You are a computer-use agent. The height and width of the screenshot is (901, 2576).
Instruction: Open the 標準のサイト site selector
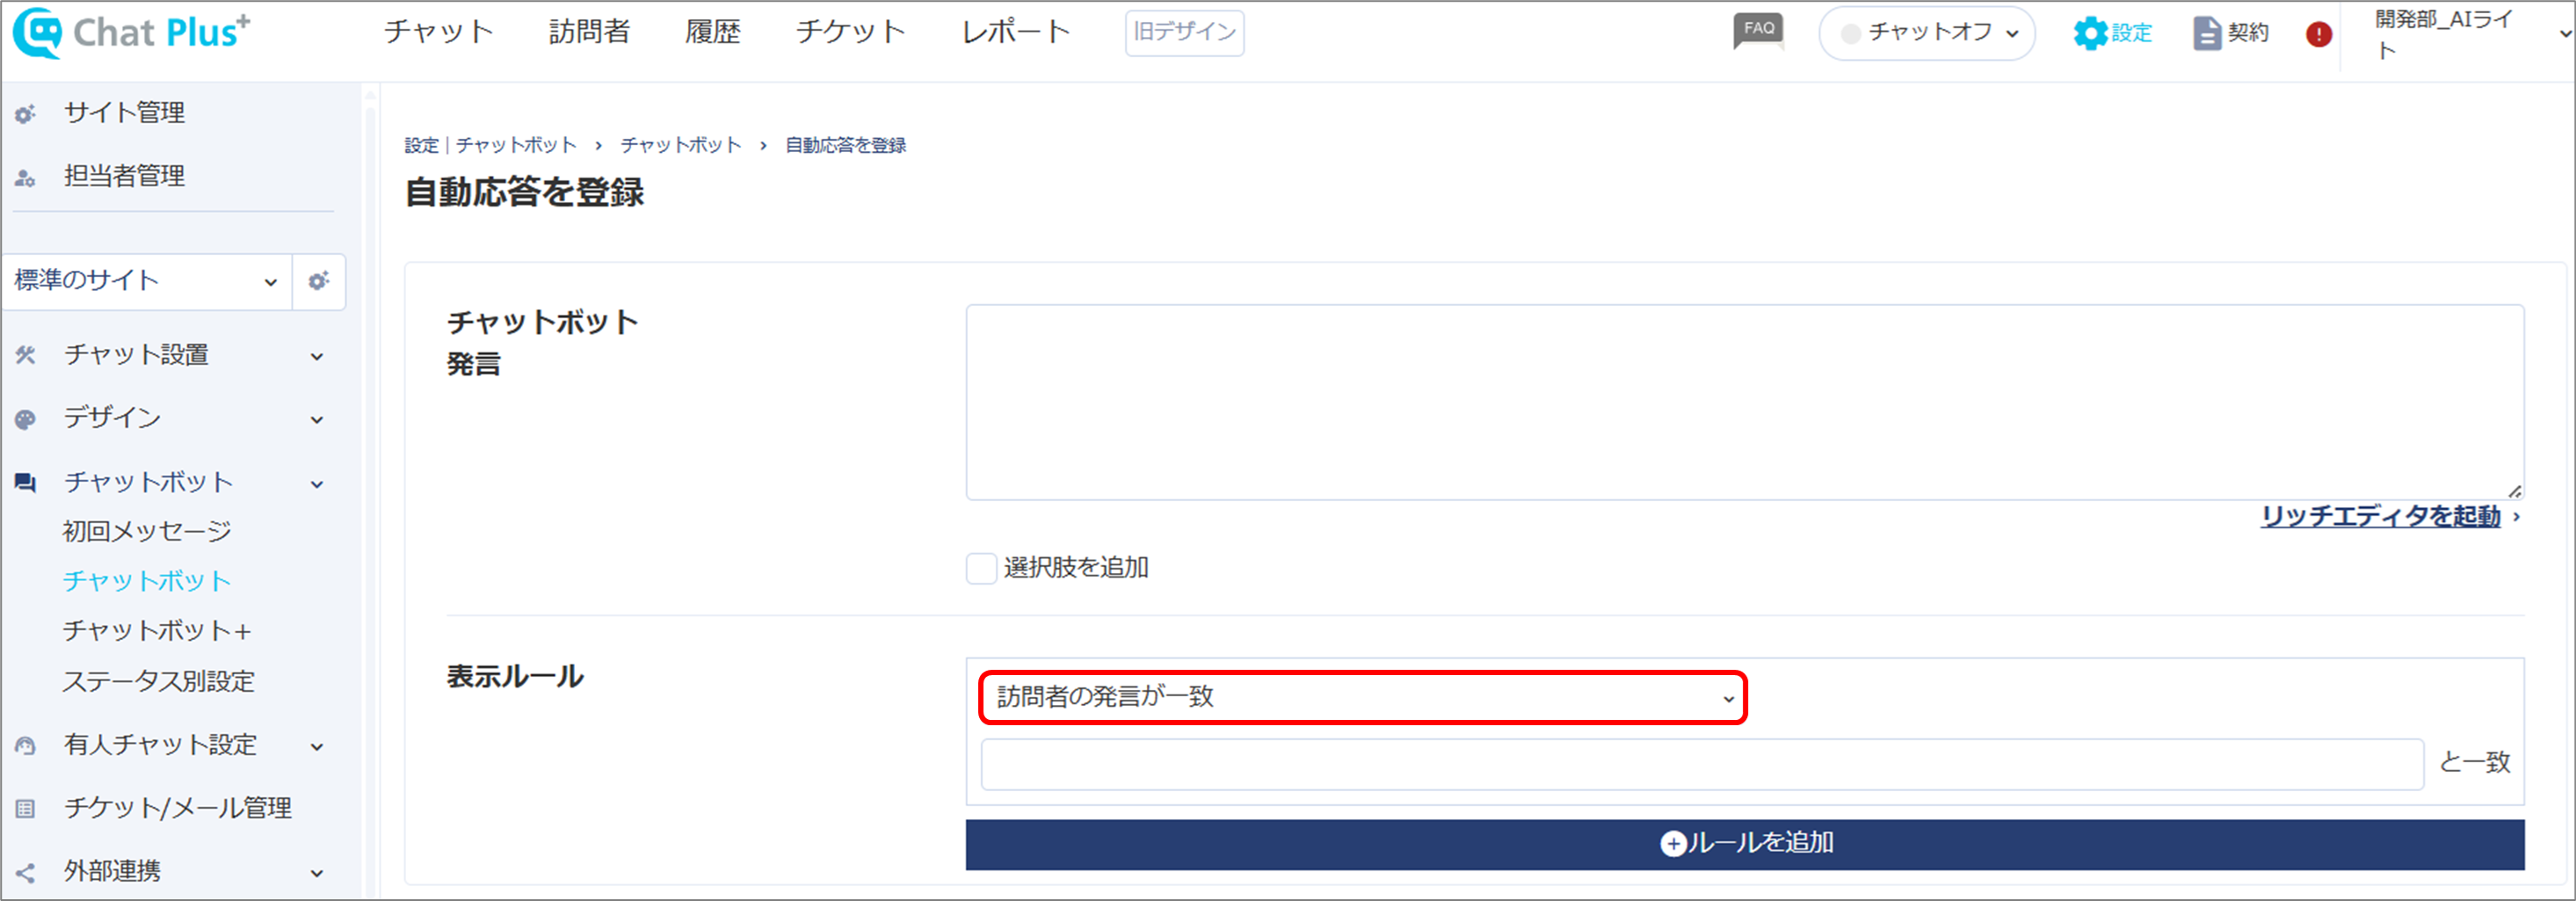pyautogui.click(x=147, y=281)
